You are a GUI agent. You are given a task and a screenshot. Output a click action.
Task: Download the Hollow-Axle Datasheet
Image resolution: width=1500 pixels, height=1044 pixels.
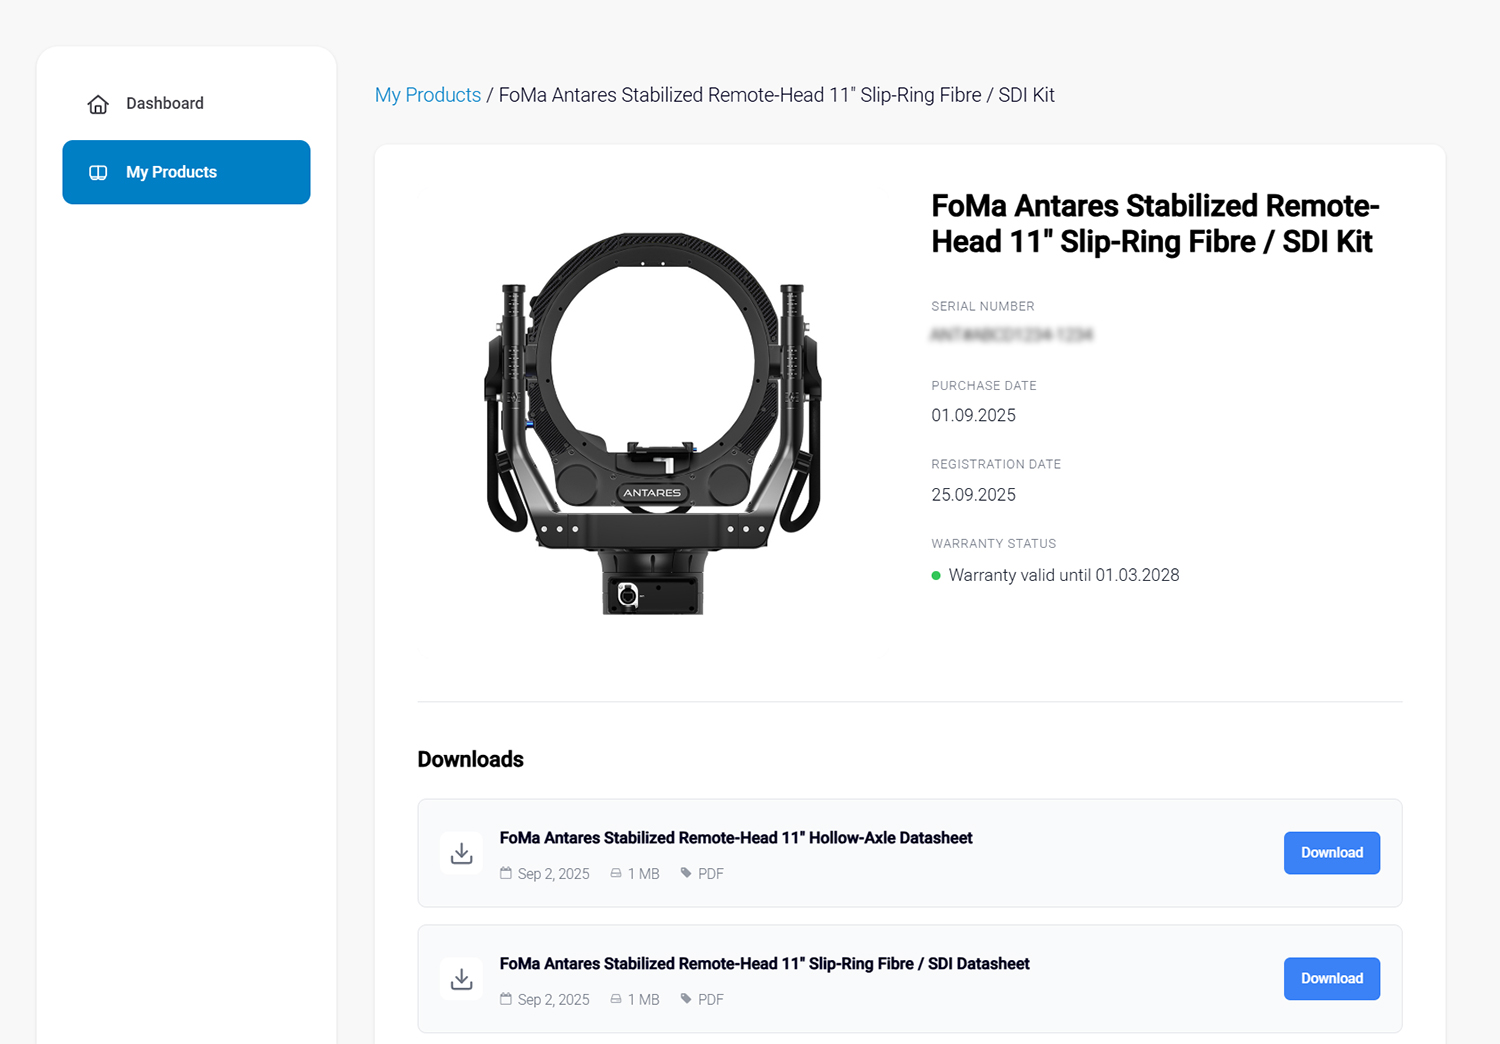(1331, 853)
